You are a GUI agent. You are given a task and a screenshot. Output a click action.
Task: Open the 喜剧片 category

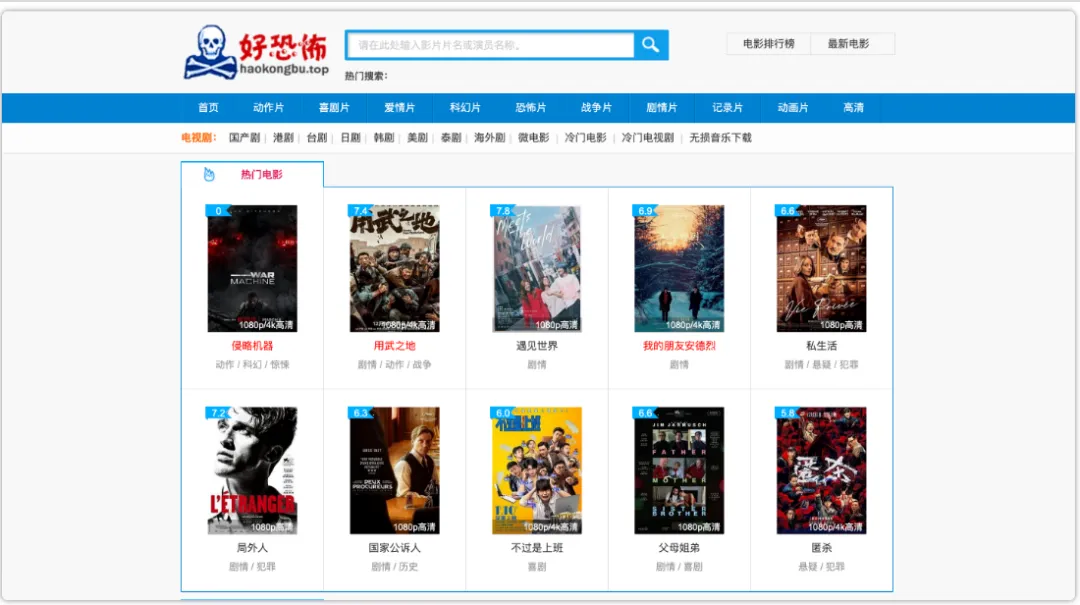[x=334, y=107]
